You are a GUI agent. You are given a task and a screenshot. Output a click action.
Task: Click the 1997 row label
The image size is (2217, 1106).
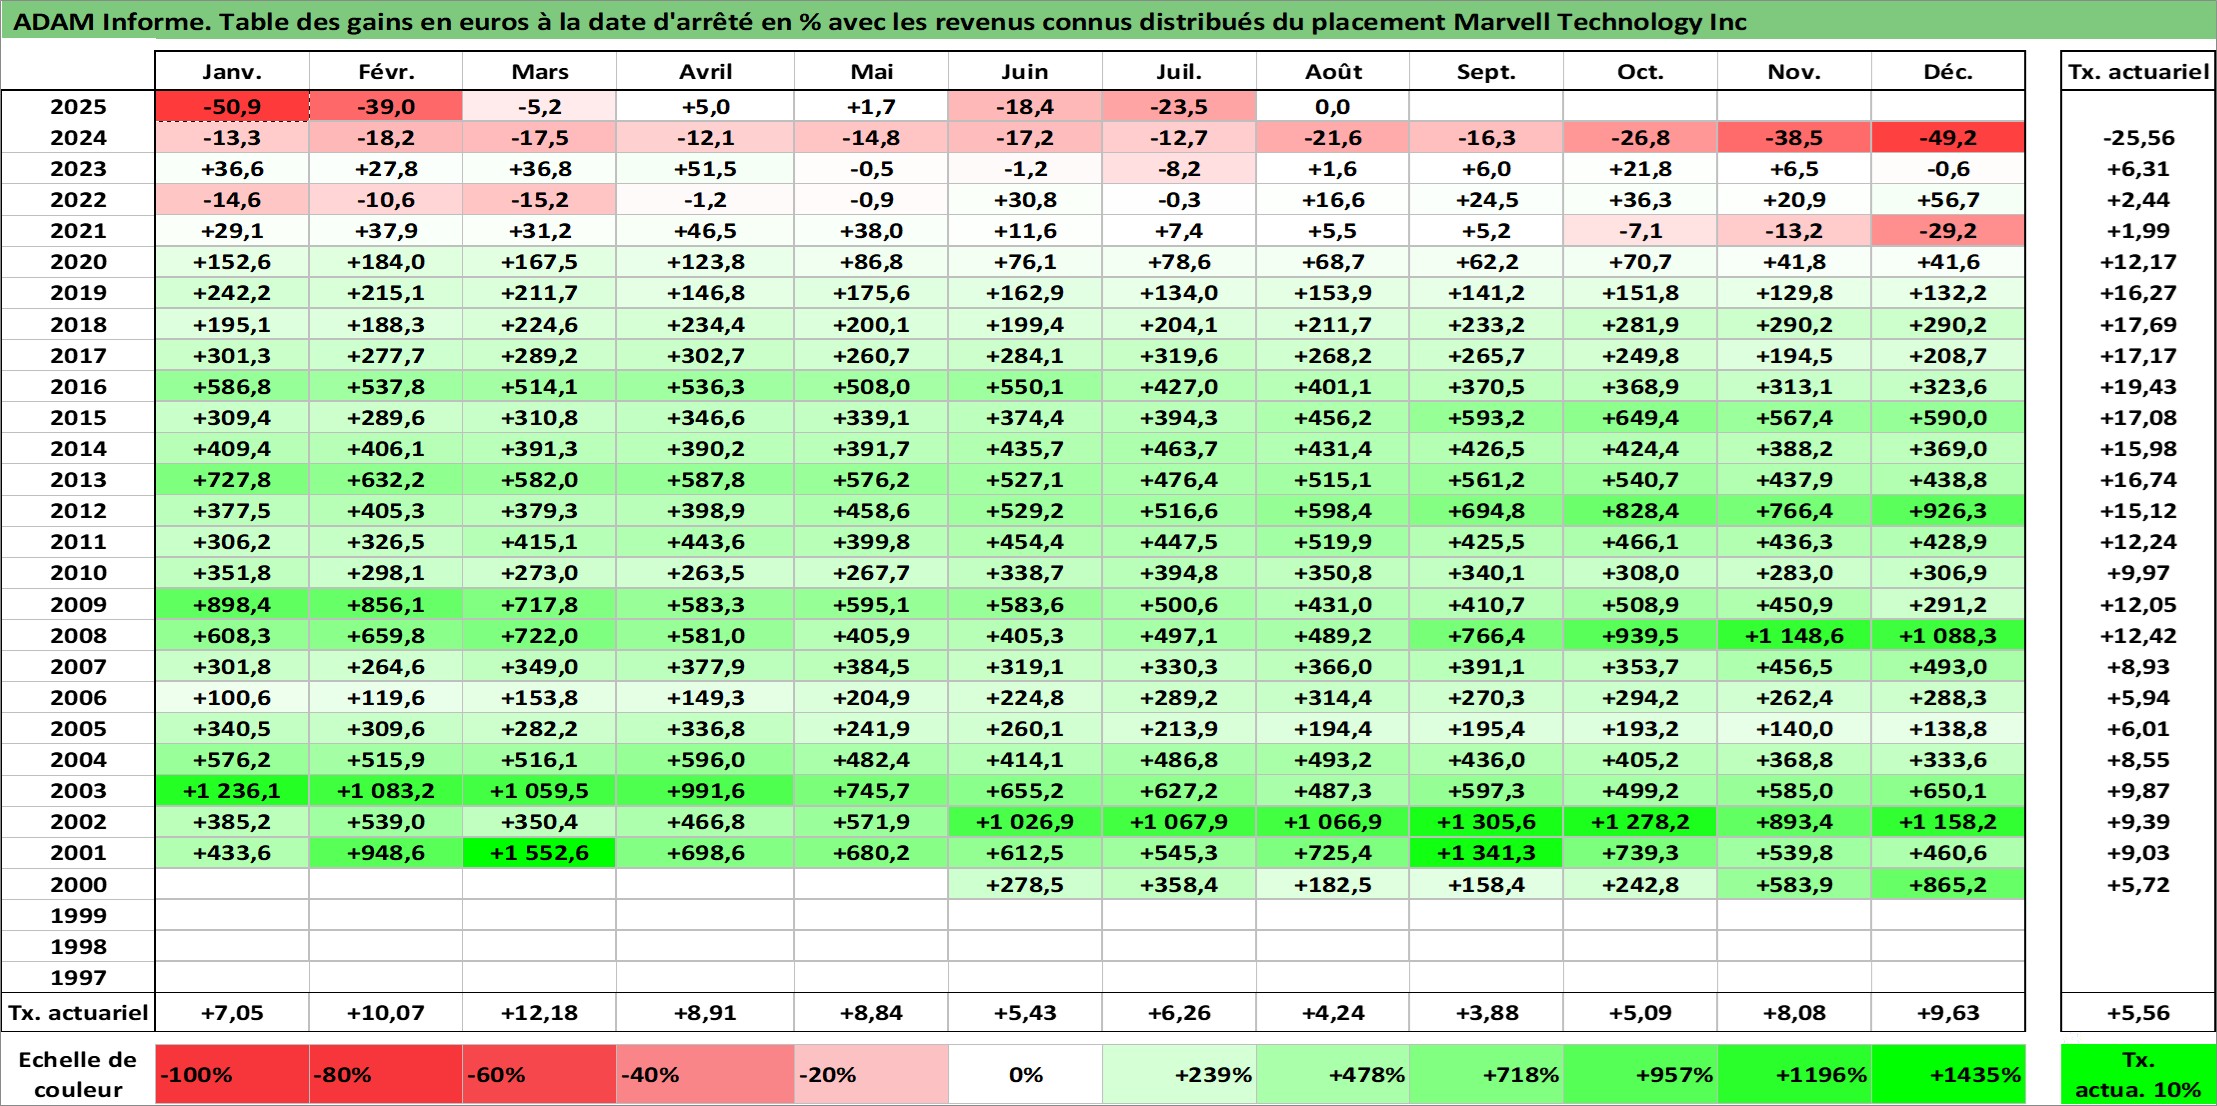78,978
